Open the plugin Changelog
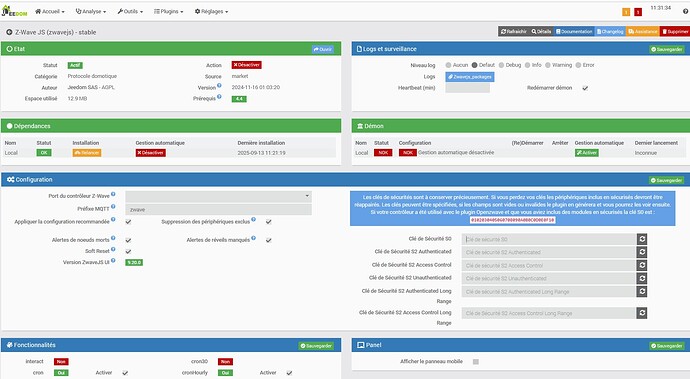Image resolution: width=690 pixels, height=379 pixels. click(x=610, y=32)
